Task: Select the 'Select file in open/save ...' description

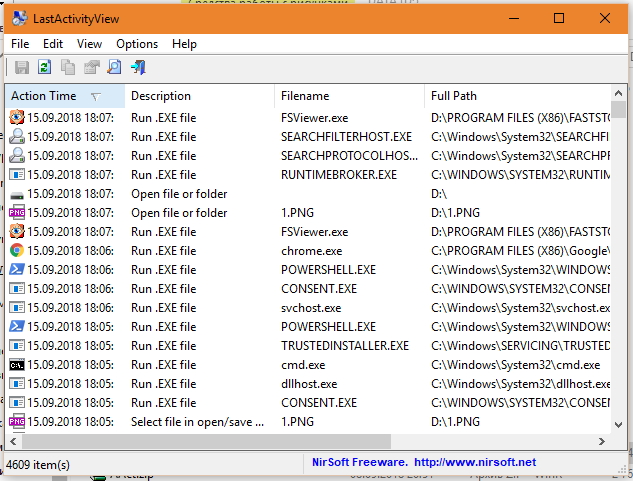Action: pos(197,422)
